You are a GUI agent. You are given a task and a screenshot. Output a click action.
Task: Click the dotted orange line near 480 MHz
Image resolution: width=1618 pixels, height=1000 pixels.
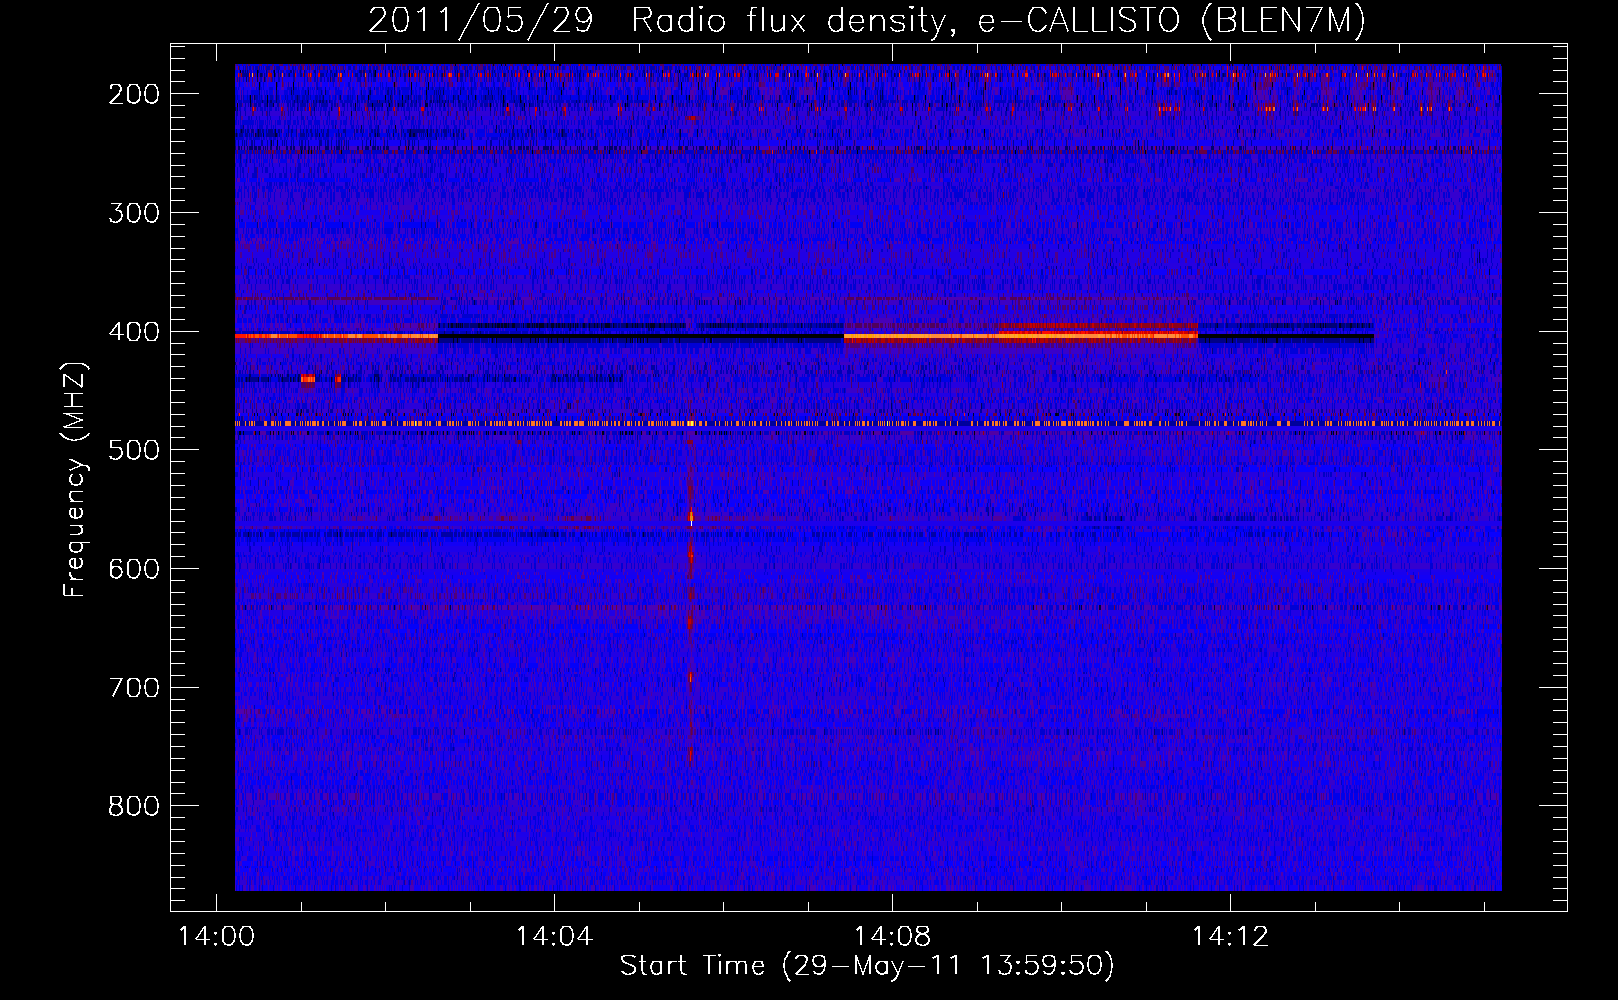(868, 424)
